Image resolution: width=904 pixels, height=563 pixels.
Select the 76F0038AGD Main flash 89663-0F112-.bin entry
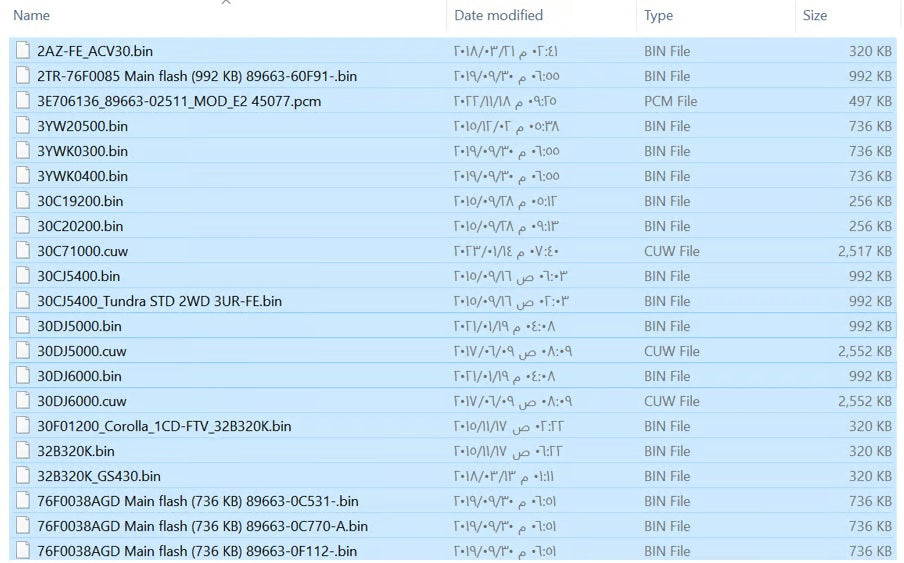[197, 551]
